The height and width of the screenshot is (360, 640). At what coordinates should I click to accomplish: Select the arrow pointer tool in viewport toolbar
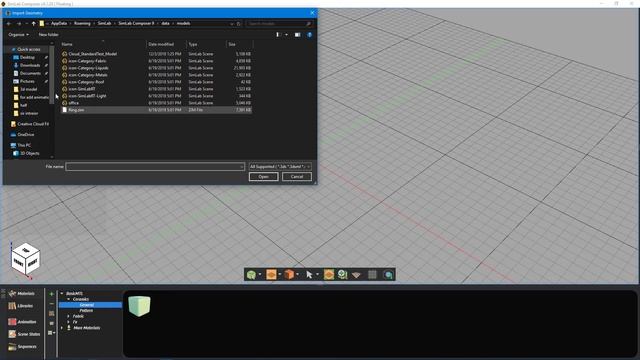pyautogui.click(x=309, y=275)
